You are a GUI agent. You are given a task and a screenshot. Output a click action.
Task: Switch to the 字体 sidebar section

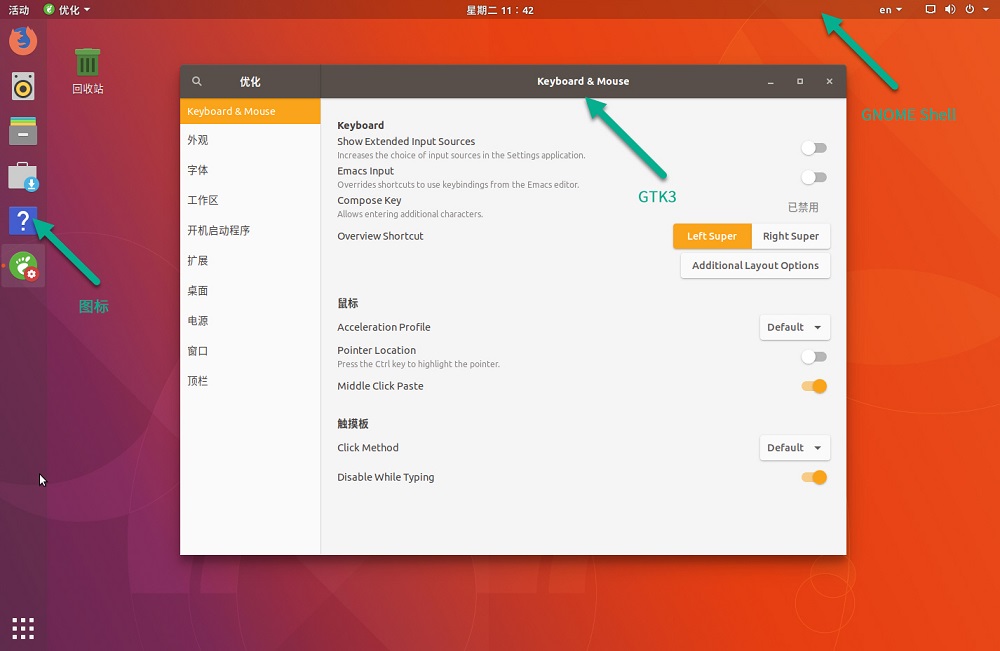point(198,171)
